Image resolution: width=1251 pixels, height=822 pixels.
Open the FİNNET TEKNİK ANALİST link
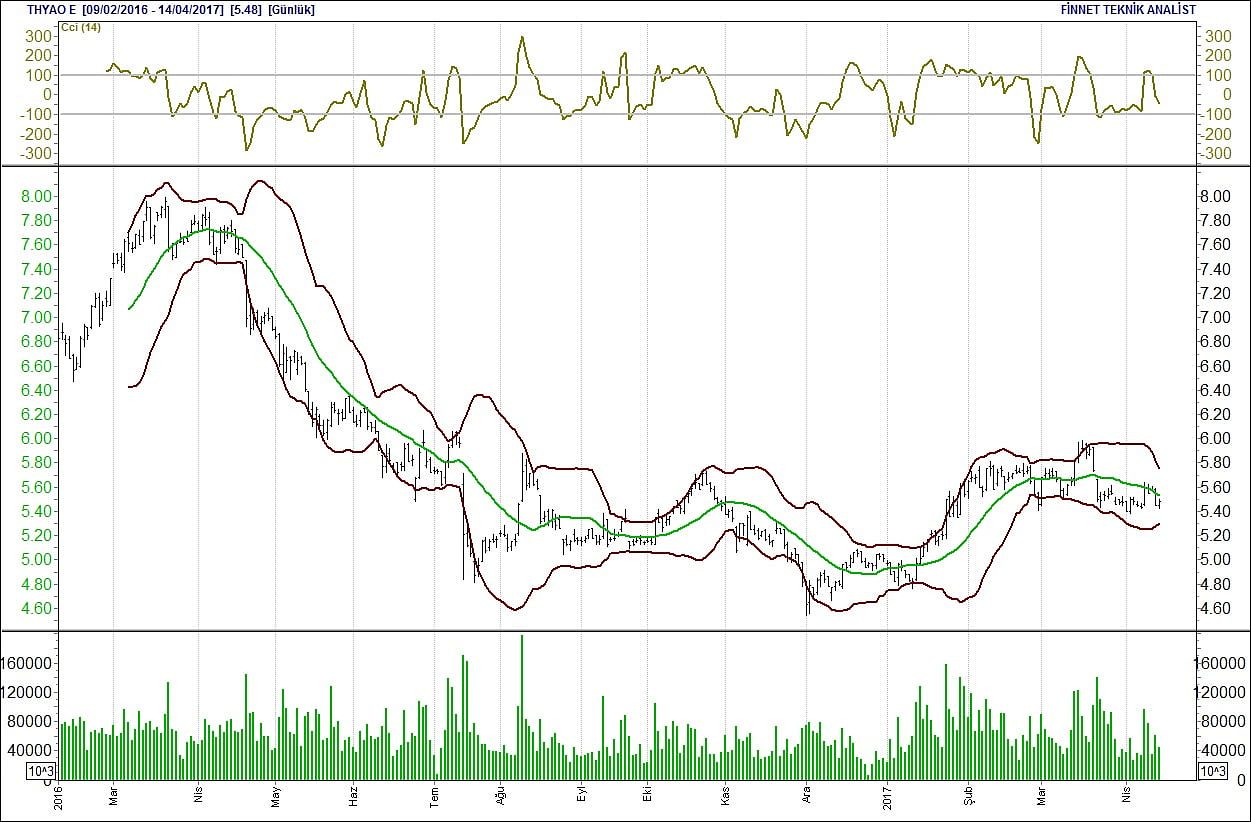click(x=1128, y=9)
